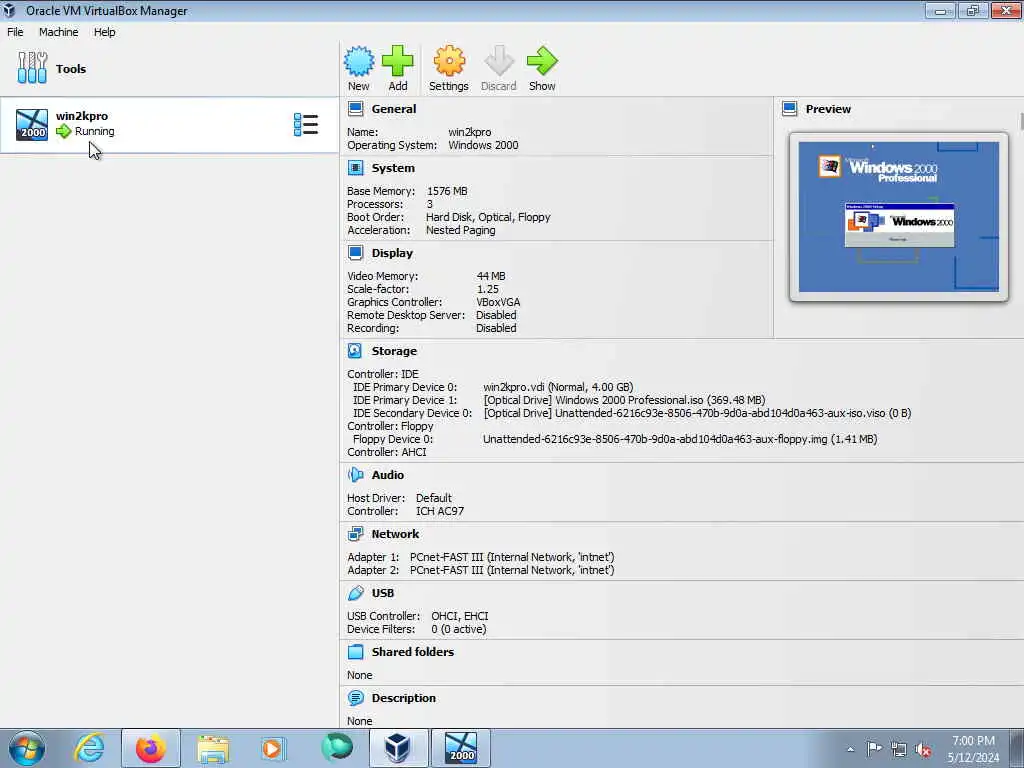The image size is (1024, 768).
Task: Click Video Memory 44 MB value
Action: pyautogui.click(x=490, y=276)
